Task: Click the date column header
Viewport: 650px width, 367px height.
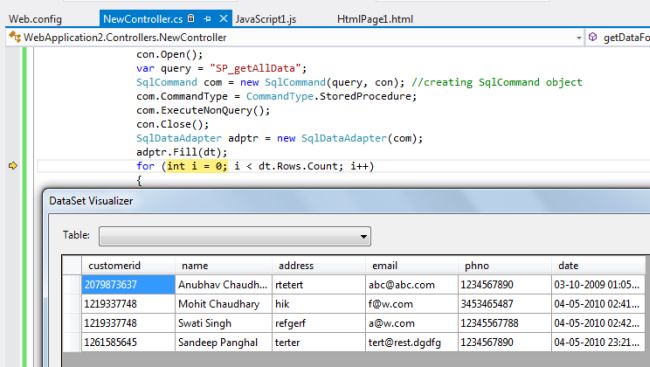Action: tap(599, 265)
